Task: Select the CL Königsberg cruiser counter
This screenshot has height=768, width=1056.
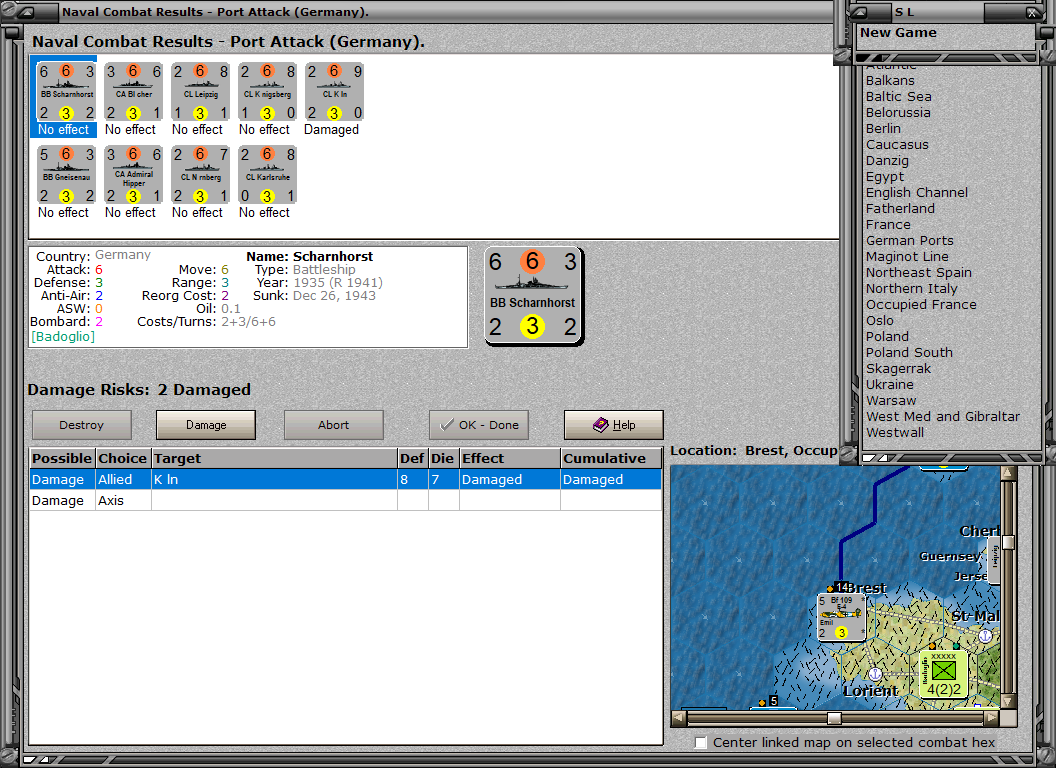Action: coord(267,92)
